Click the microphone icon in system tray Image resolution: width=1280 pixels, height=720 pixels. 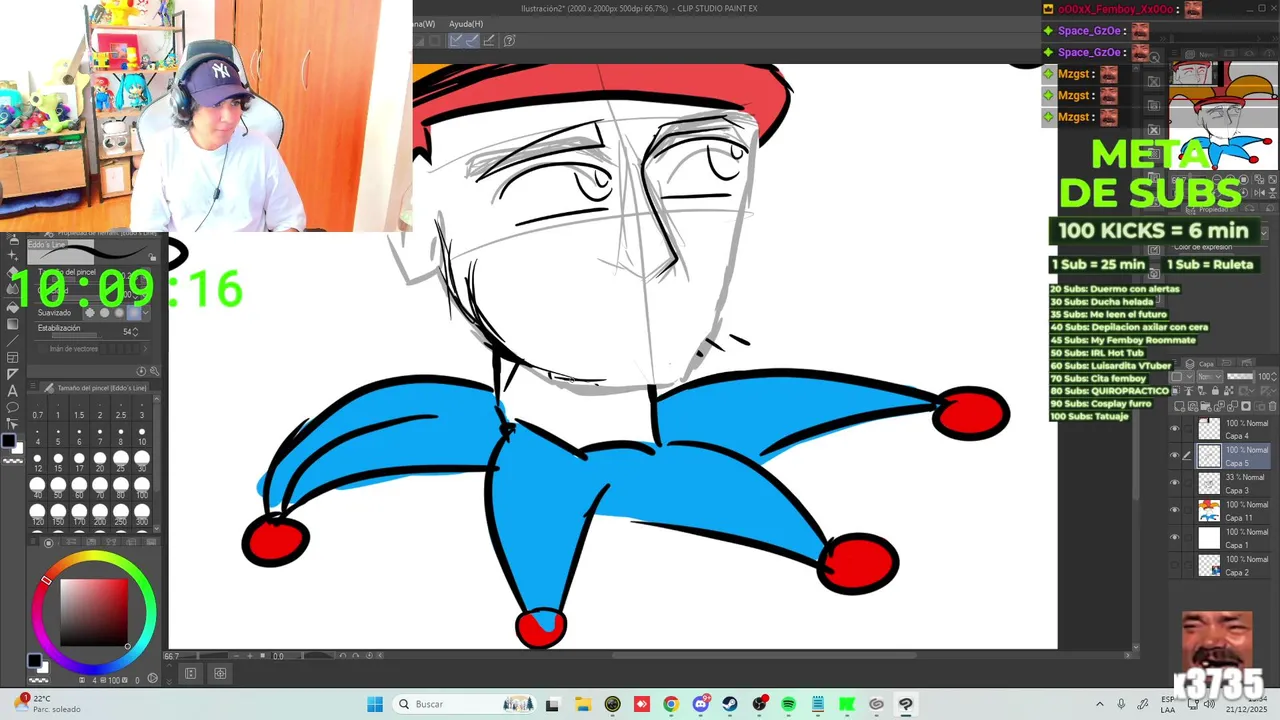1121,704
